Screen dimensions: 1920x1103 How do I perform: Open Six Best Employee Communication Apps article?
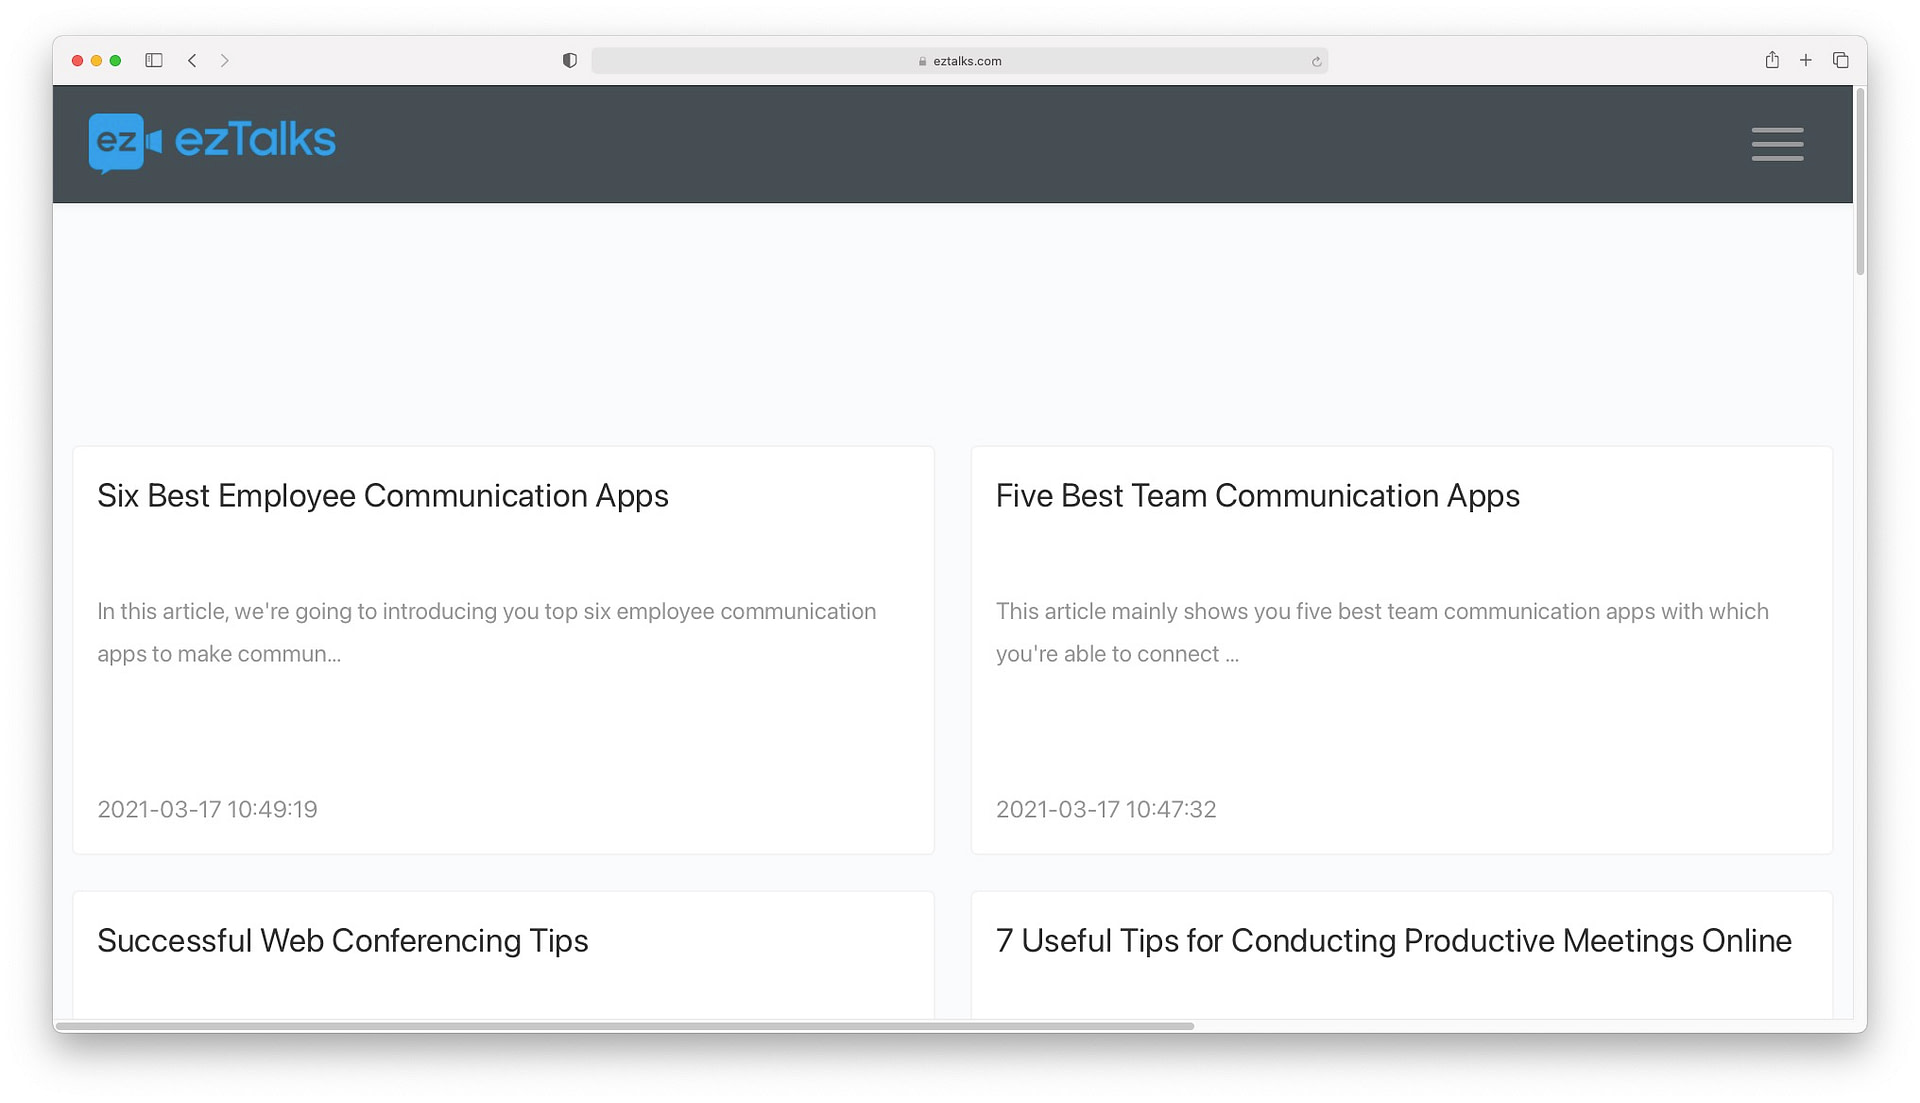point(383,496)
